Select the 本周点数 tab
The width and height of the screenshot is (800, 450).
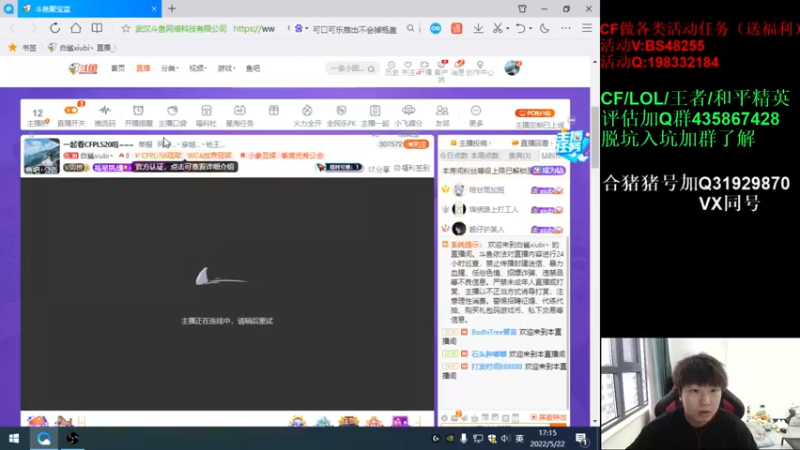[485, 156]
